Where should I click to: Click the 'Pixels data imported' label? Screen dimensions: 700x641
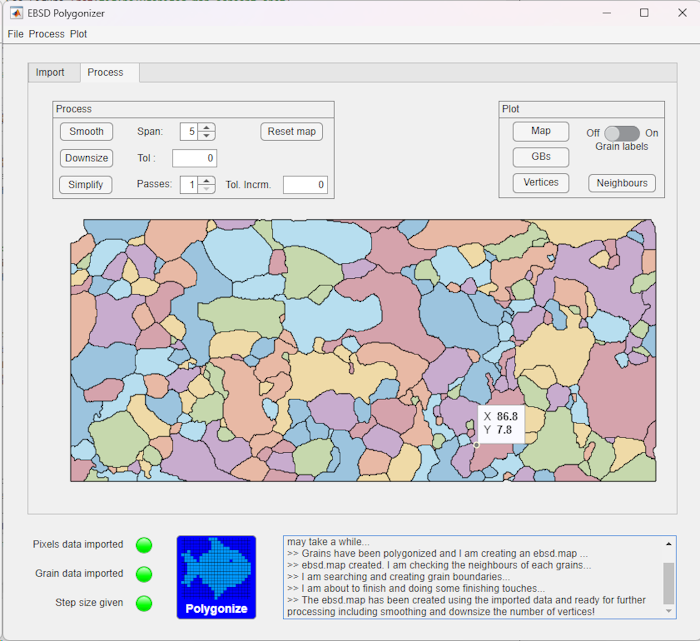(78, 545)
